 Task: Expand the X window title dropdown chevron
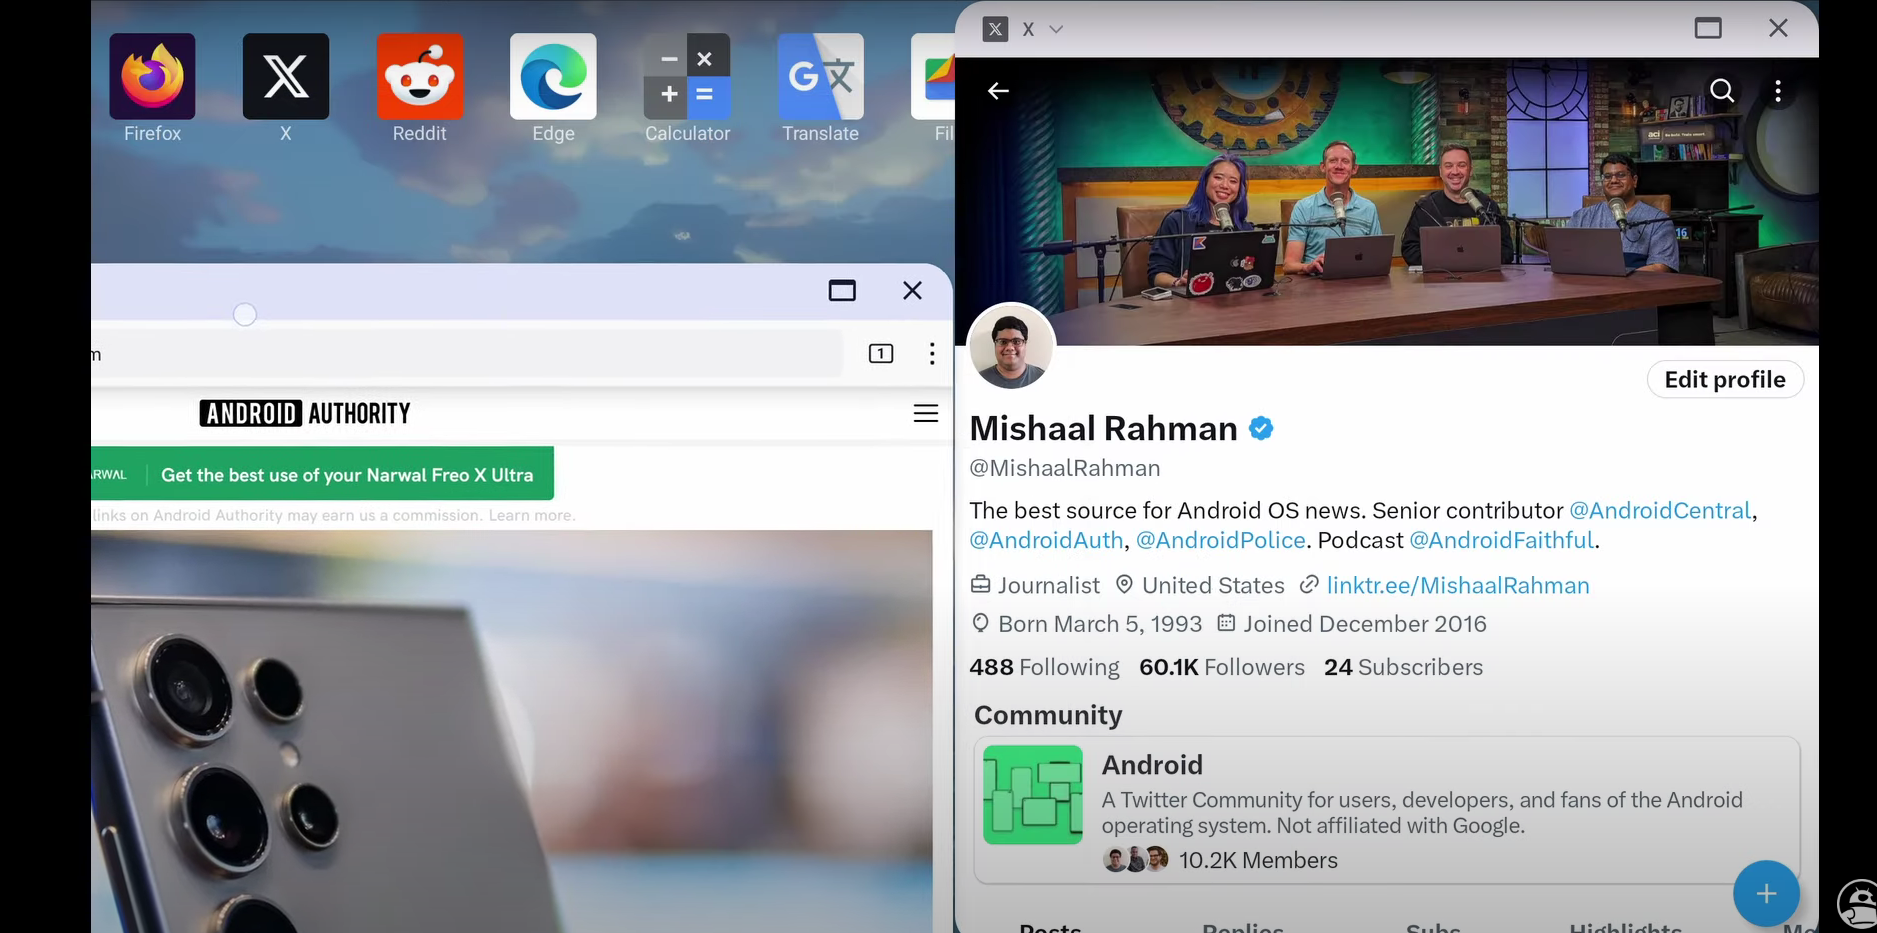click(1056, 29)
